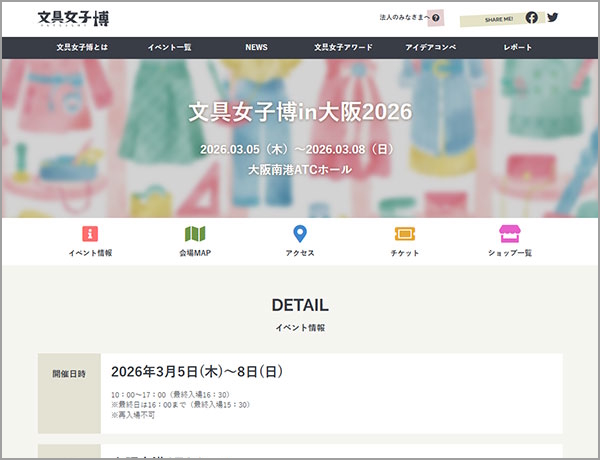The image size is (600, 460).
Task: Open the pink ショップ一覧 storefront icon
Action: coord(510,234)
